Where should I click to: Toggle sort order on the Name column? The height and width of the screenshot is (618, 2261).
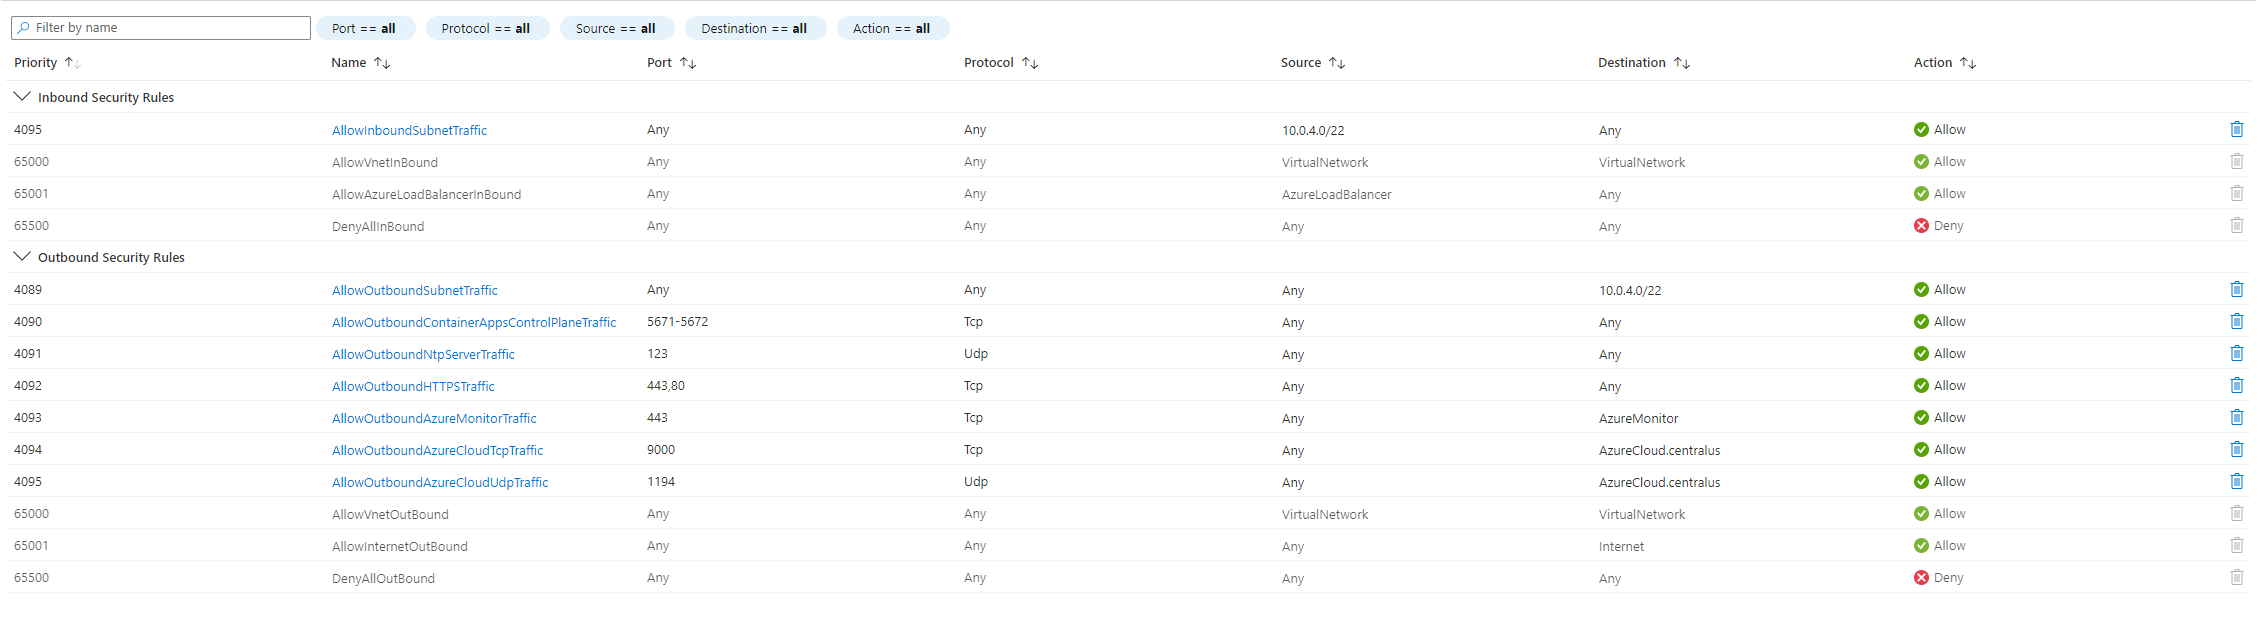(383, 62)
